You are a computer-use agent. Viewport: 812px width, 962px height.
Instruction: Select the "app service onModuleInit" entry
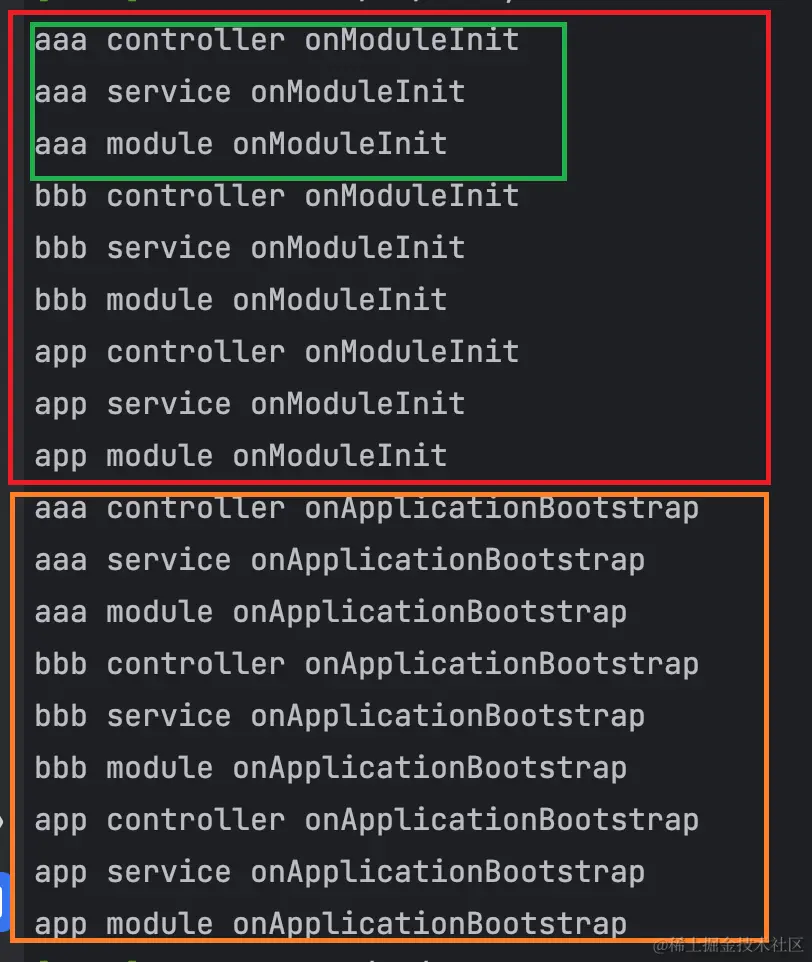pyautogui.click(x=250, y=405)
